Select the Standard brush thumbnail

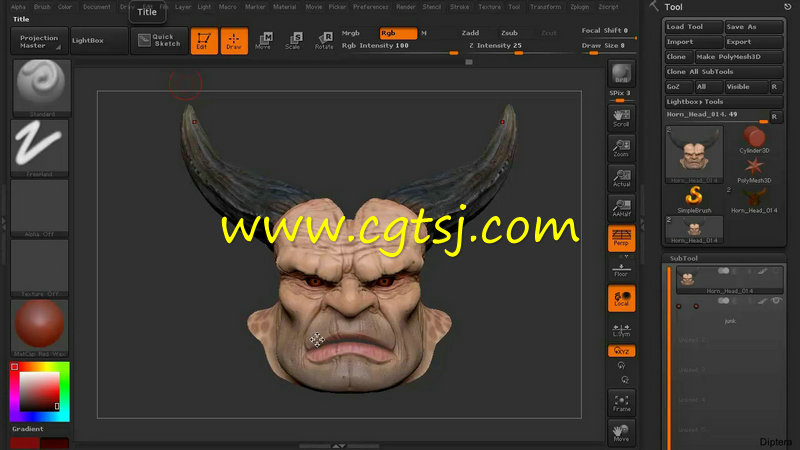(41, 88)
